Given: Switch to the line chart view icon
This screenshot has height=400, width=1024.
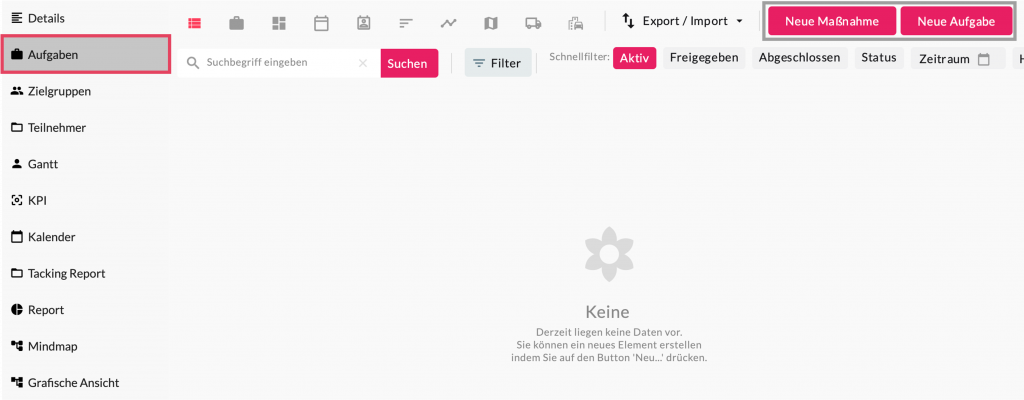Looking at the screenshot, I should pos(448,22).
